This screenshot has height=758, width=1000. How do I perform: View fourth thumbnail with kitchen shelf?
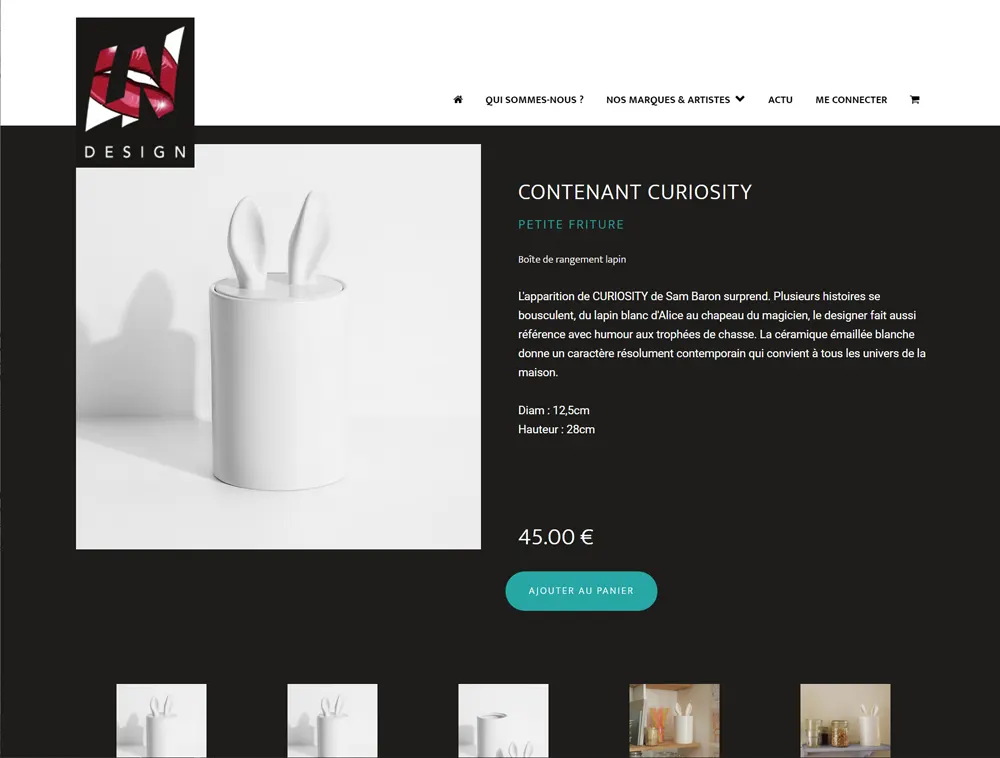point(674,721)
